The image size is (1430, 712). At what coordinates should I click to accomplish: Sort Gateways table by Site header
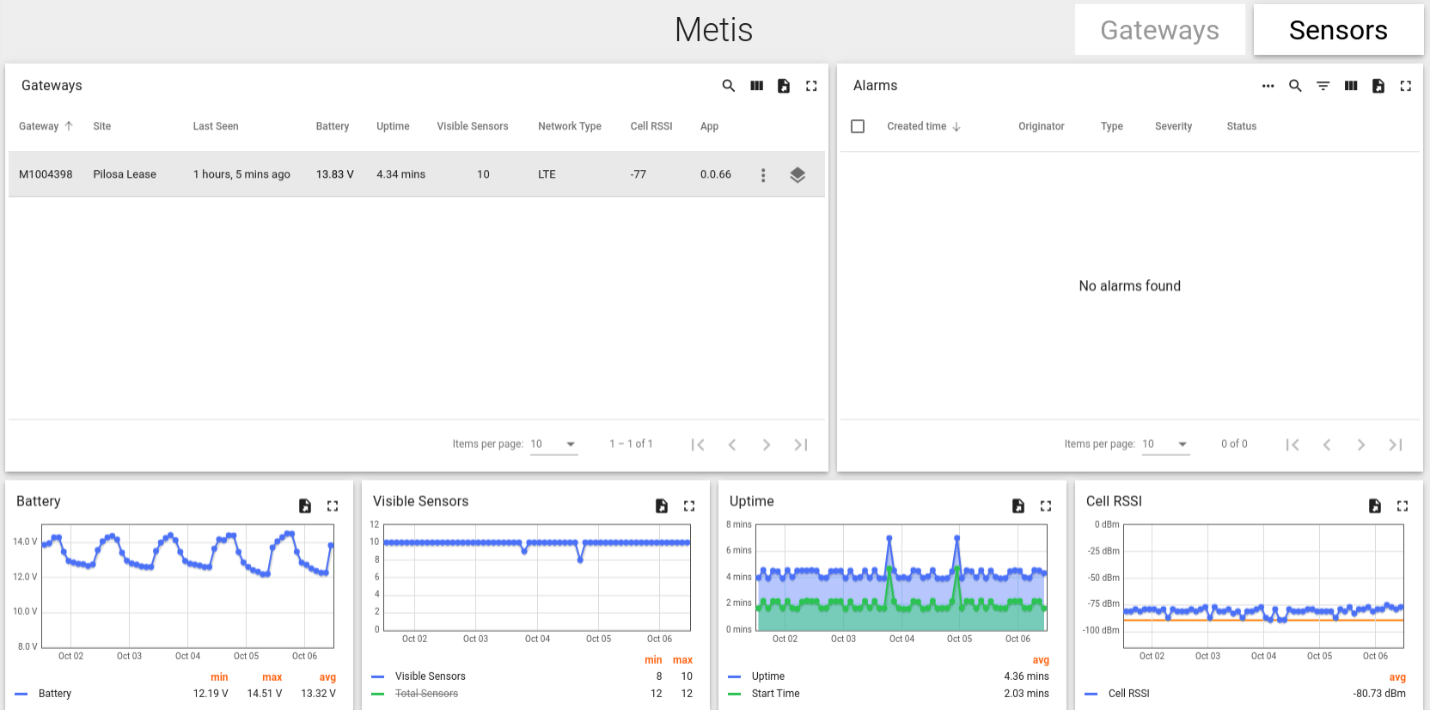click(102, 127)
